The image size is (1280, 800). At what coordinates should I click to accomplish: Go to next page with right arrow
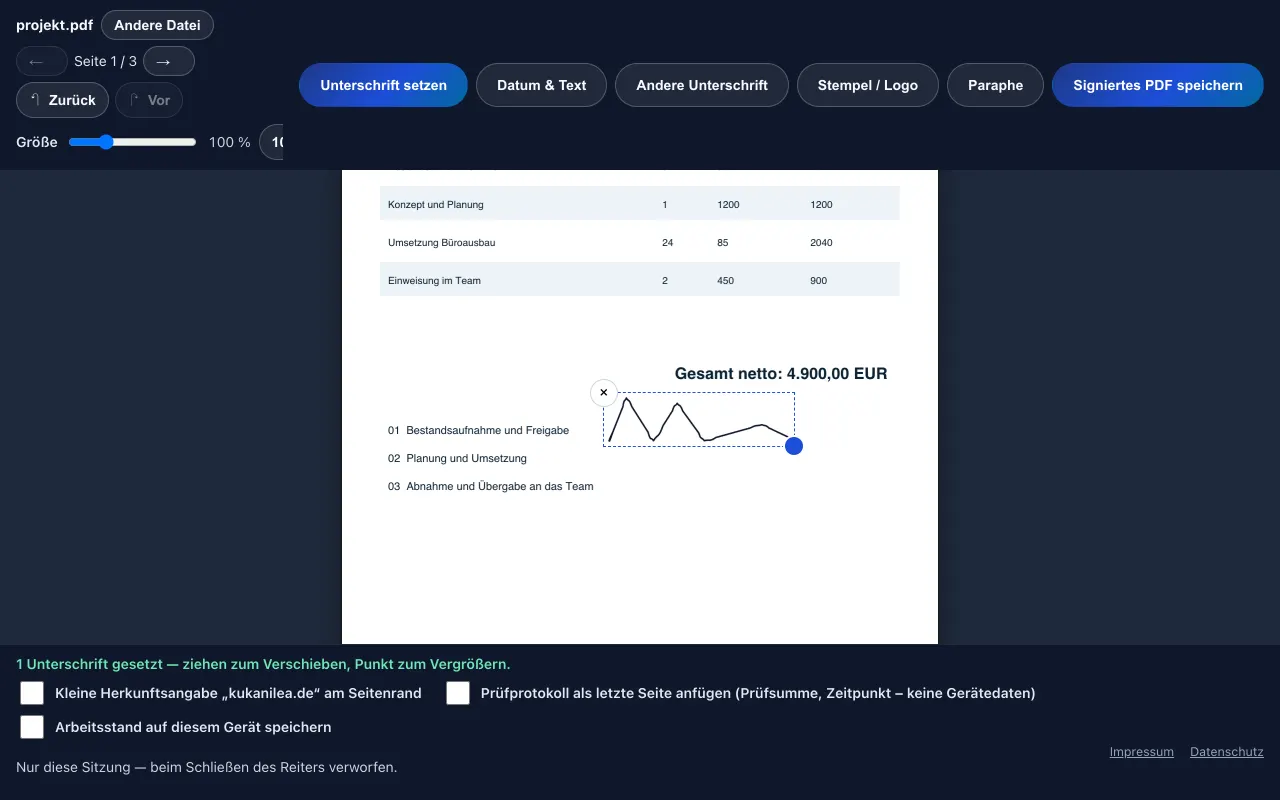(x=169, y=61)
